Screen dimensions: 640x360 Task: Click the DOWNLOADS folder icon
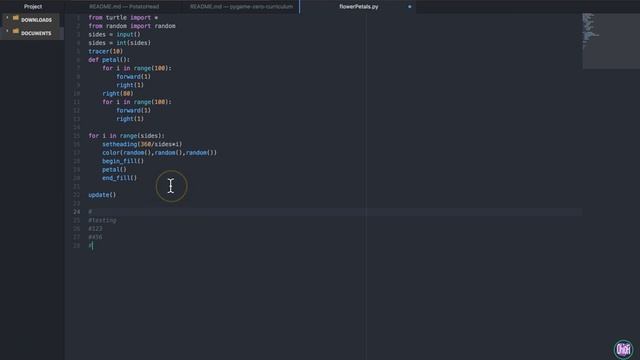(16, 18)
